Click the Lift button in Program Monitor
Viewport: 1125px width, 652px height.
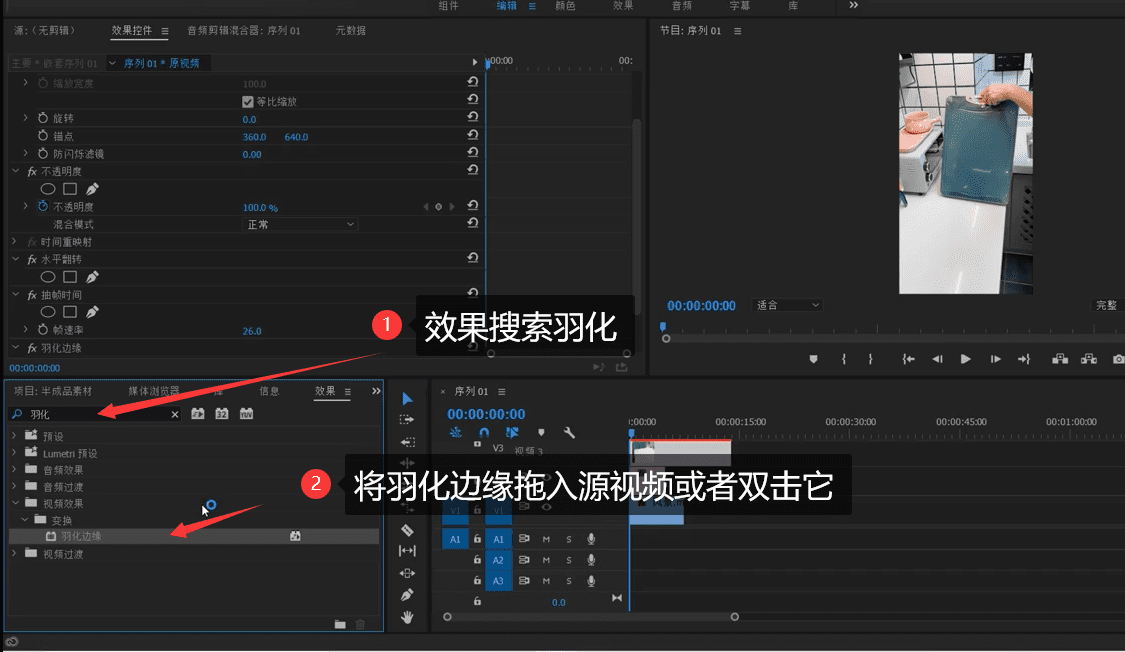pyautogui.click(x=1060, y=359)
